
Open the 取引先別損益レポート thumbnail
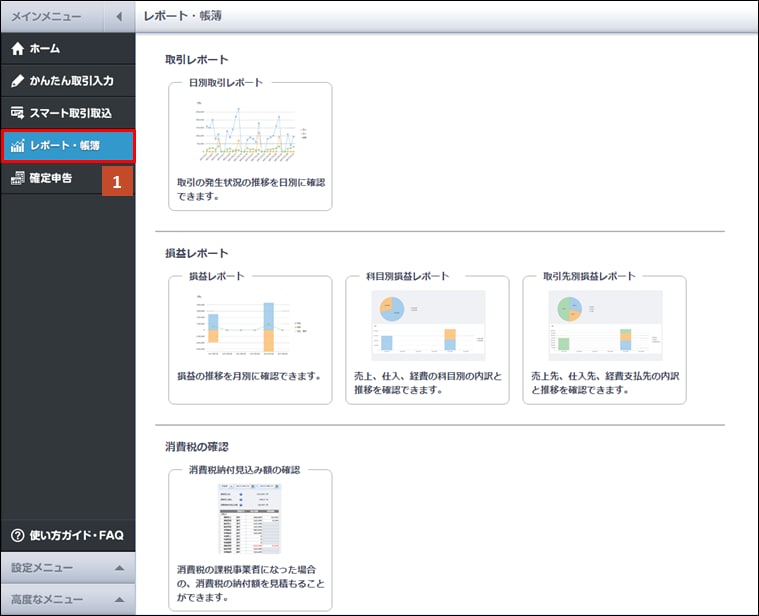click(x=605, y=325)
